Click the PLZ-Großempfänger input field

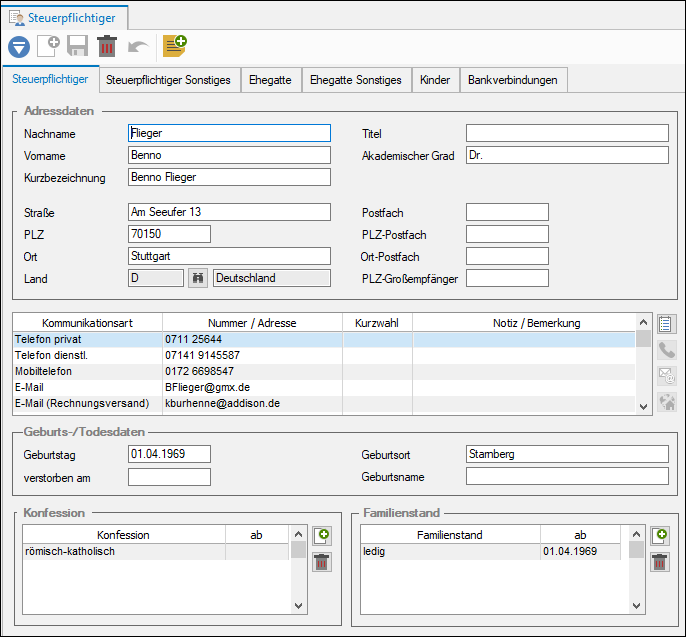[507, 278]
